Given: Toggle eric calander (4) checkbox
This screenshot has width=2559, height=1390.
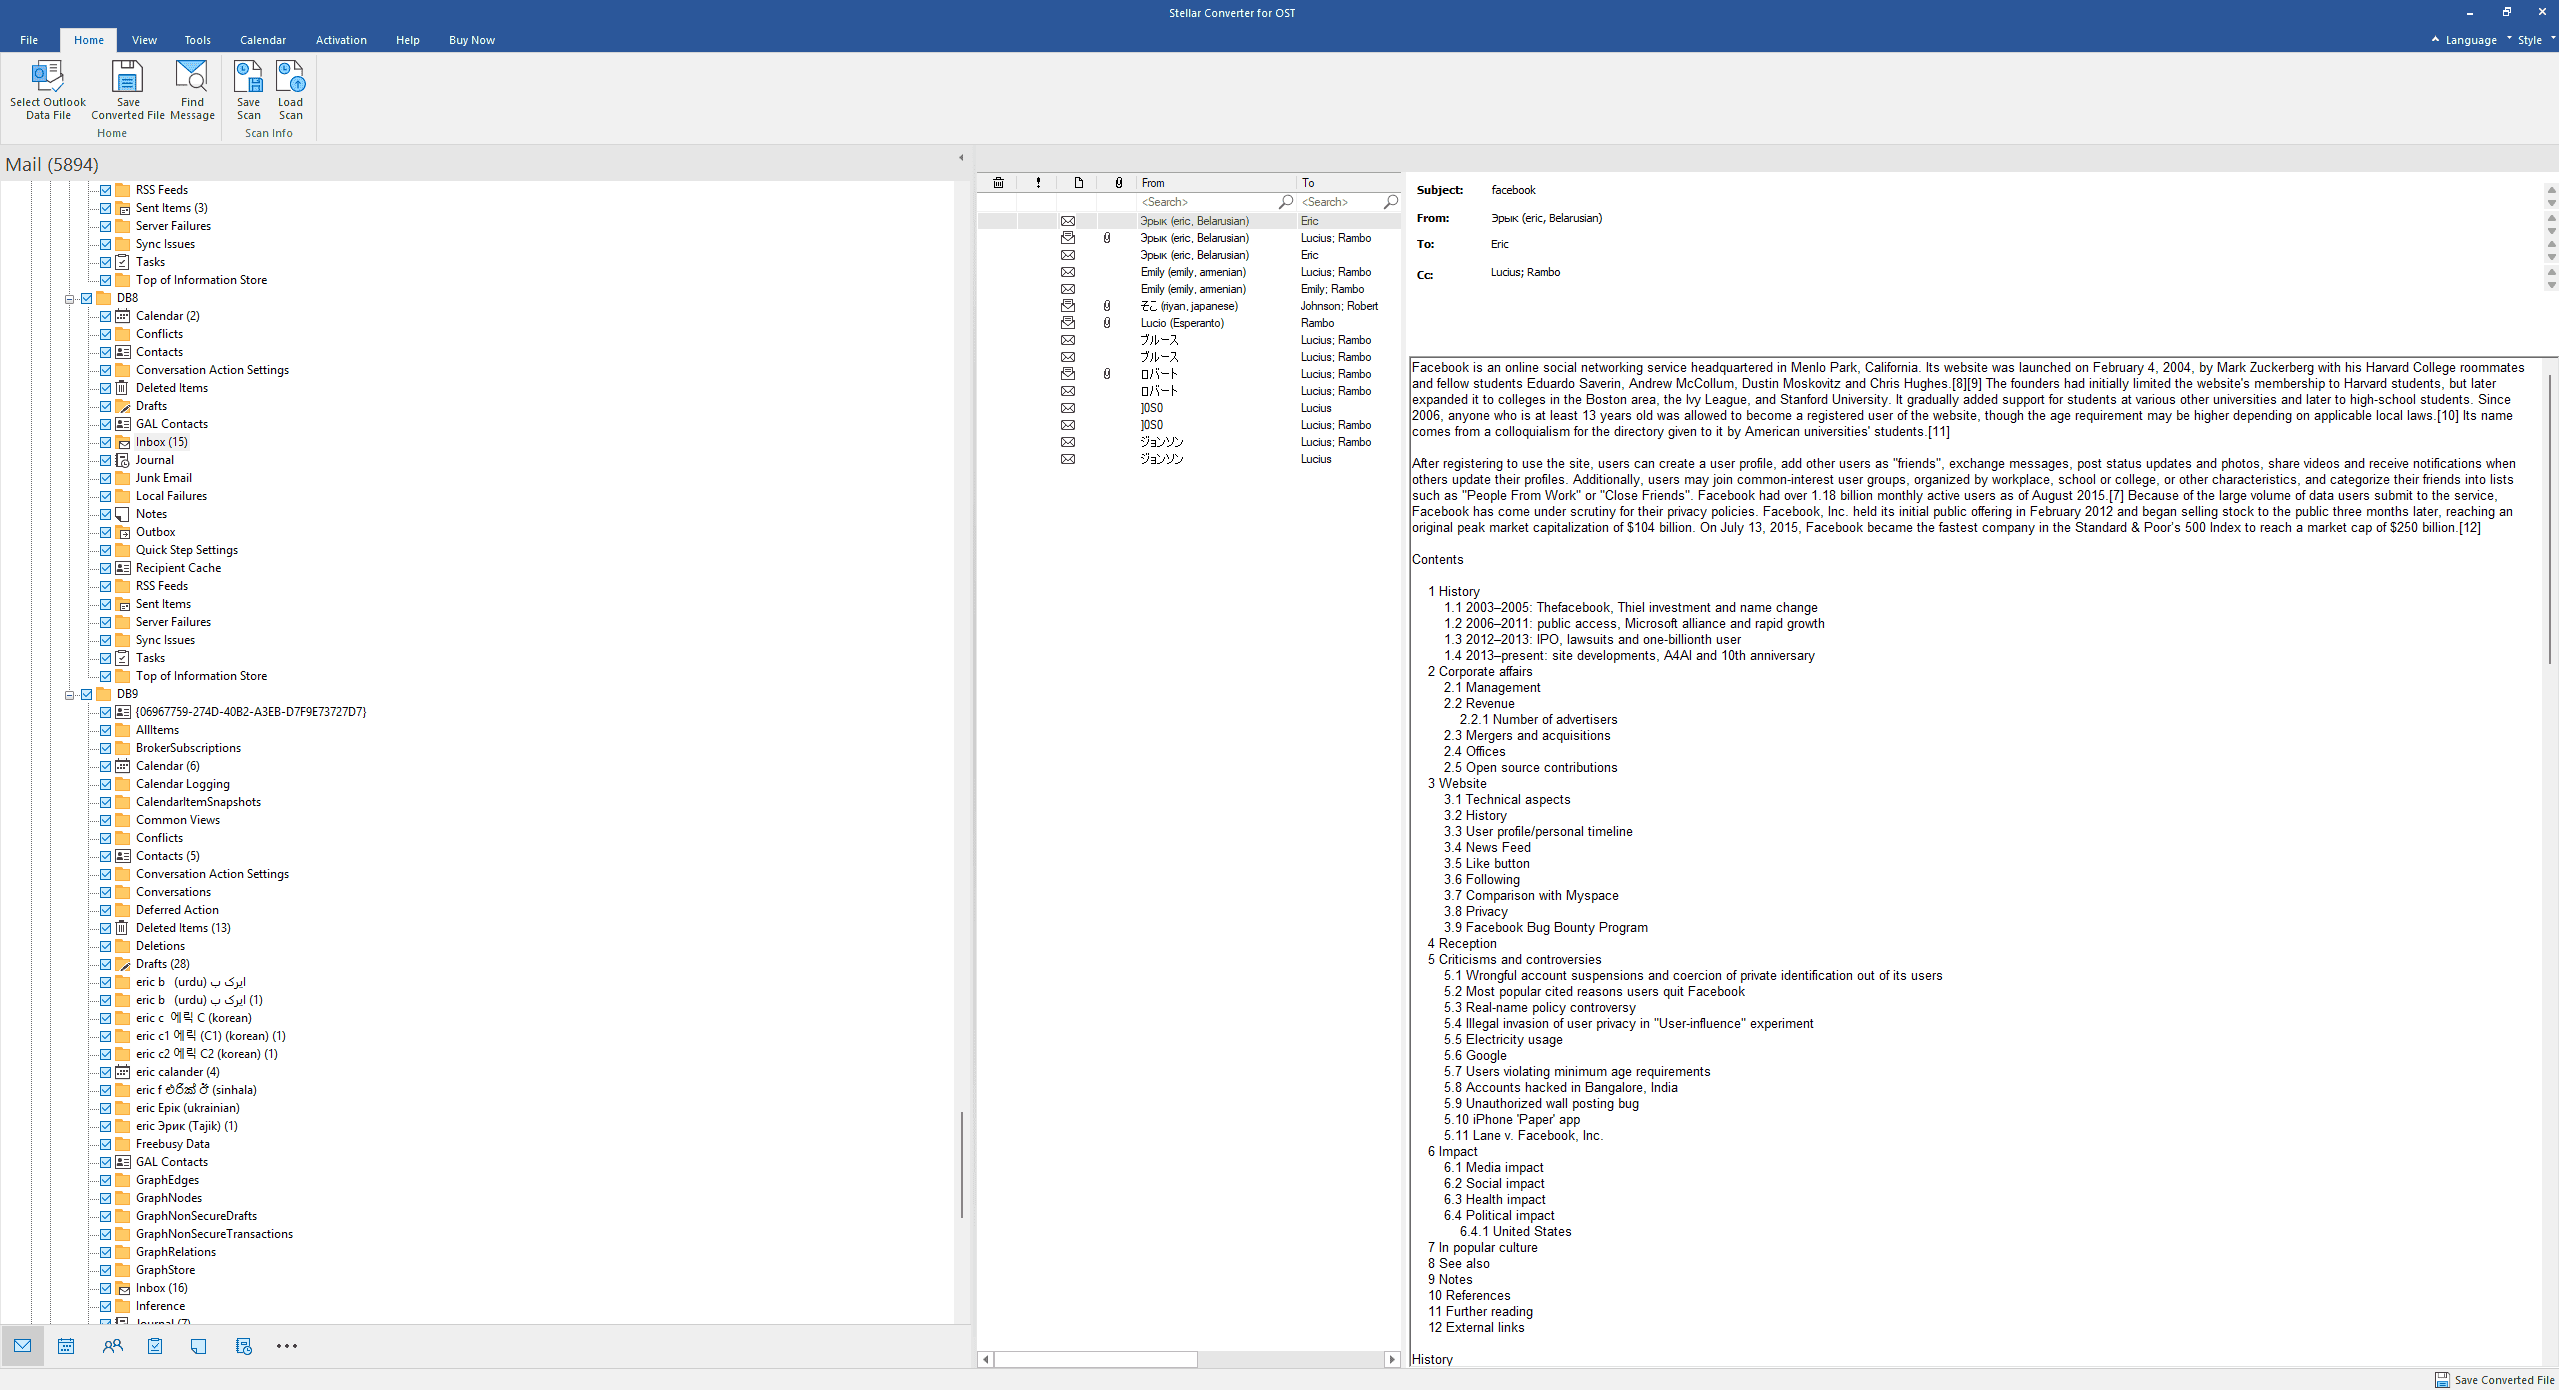Looking at the screenshot, I should coord(106,1072).
